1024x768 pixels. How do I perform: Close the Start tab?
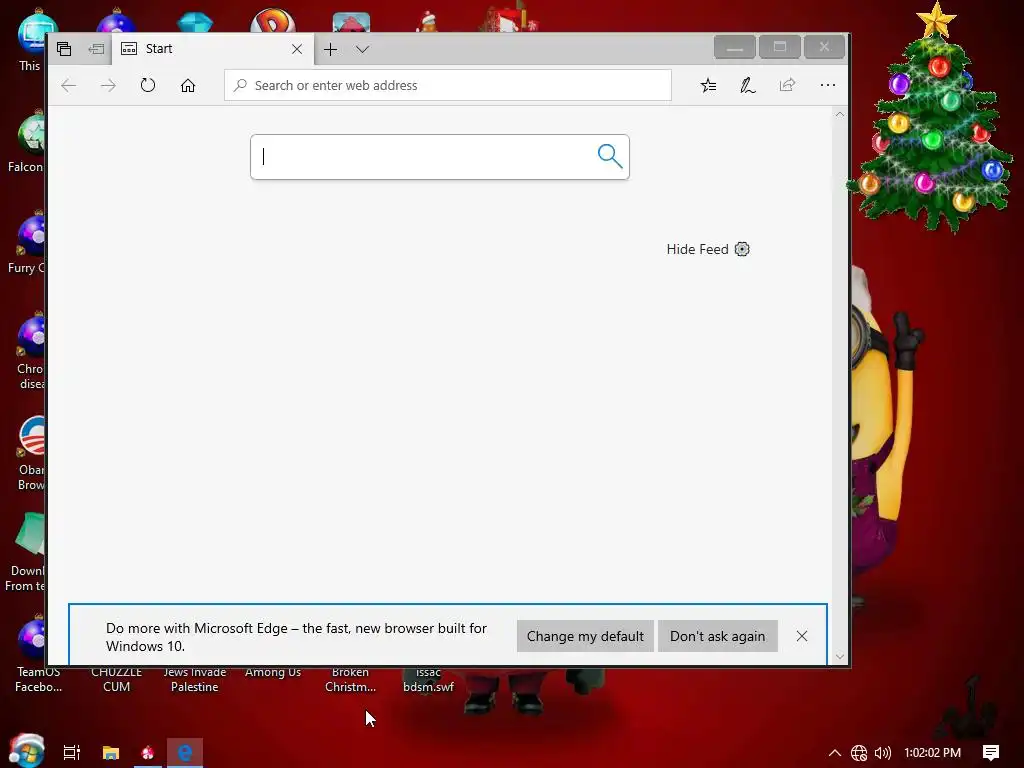(x=297, y=49)
